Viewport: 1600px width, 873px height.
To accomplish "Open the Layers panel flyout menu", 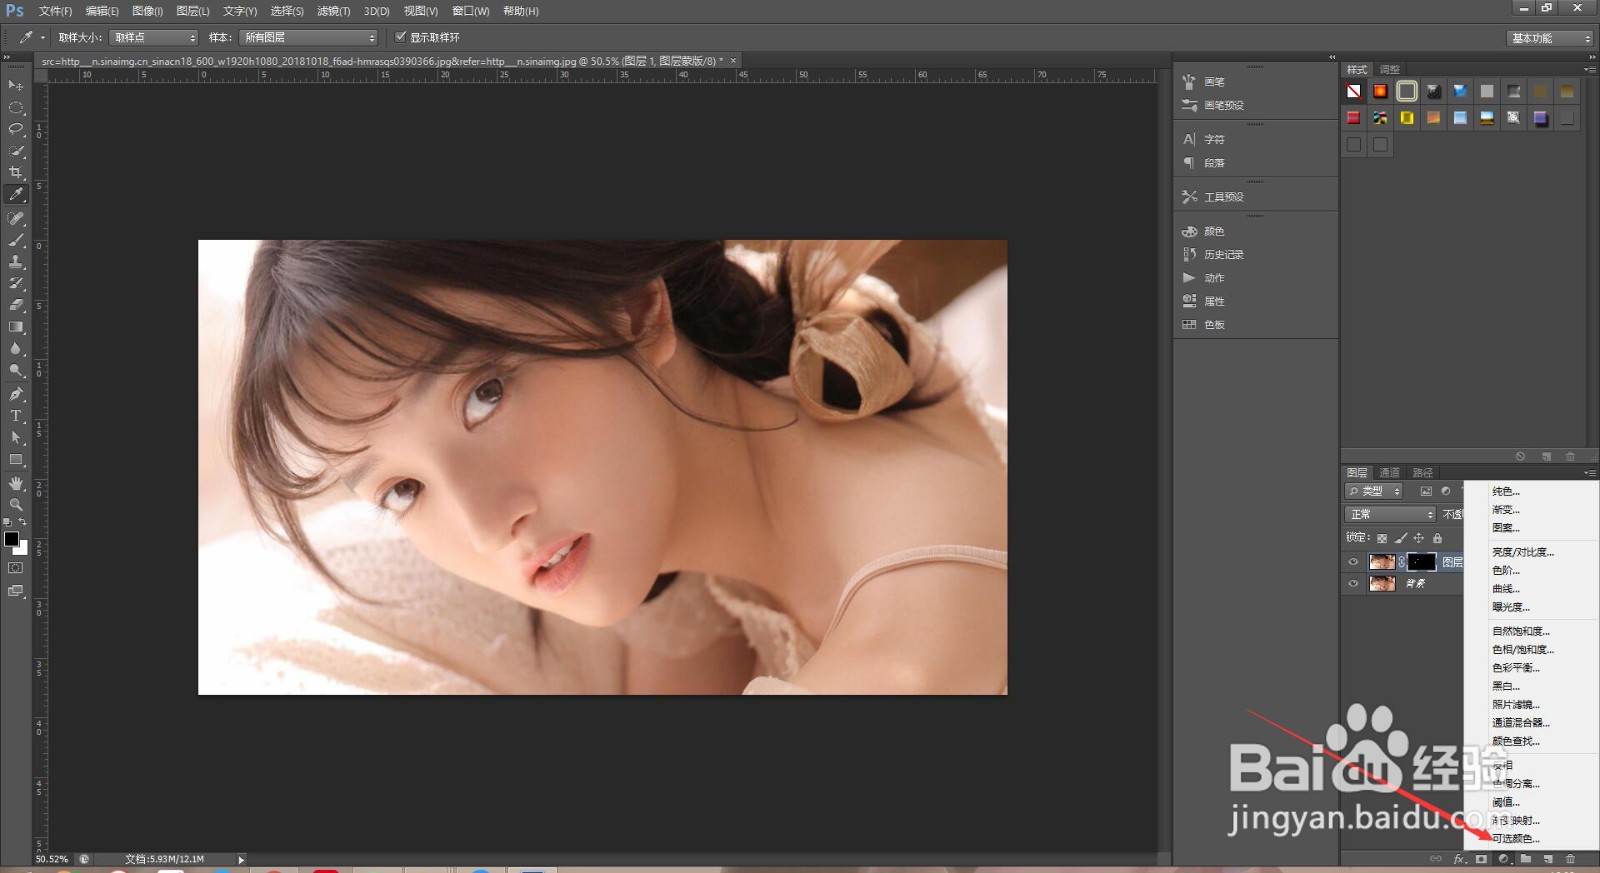I will pyautogui.click(x=1589, y=473).
